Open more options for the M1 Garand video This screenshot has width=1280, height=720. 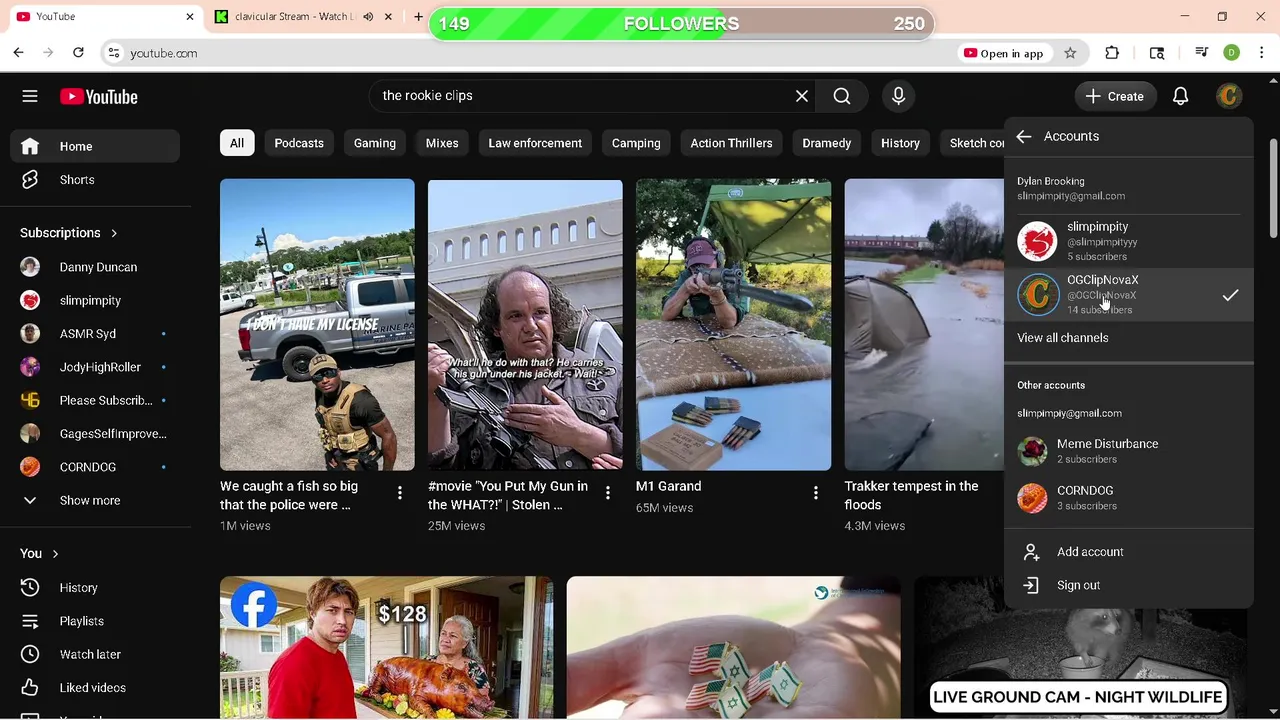pyautogui.click(x=816, y=493)
